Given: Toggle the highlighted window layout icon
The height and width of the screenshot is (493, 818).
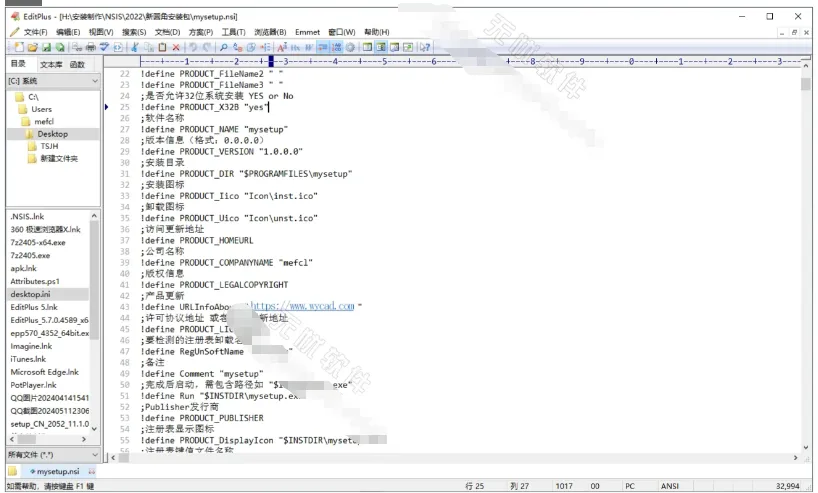Looking at the screenshot, I should click(381, 47).
